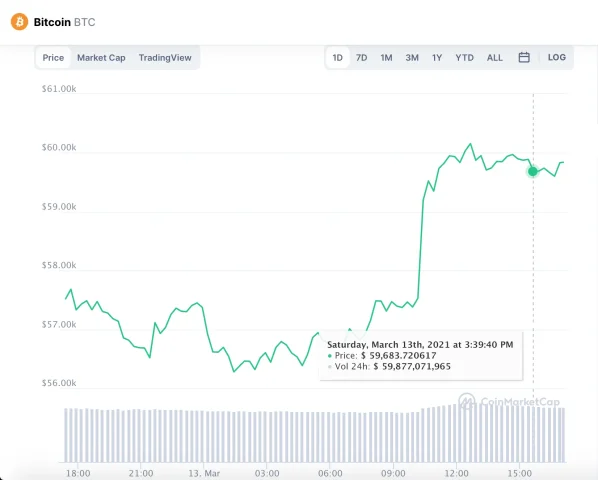Screen dimensions: 598x480
Task: Switch to the Price tab
Action: 53,58
